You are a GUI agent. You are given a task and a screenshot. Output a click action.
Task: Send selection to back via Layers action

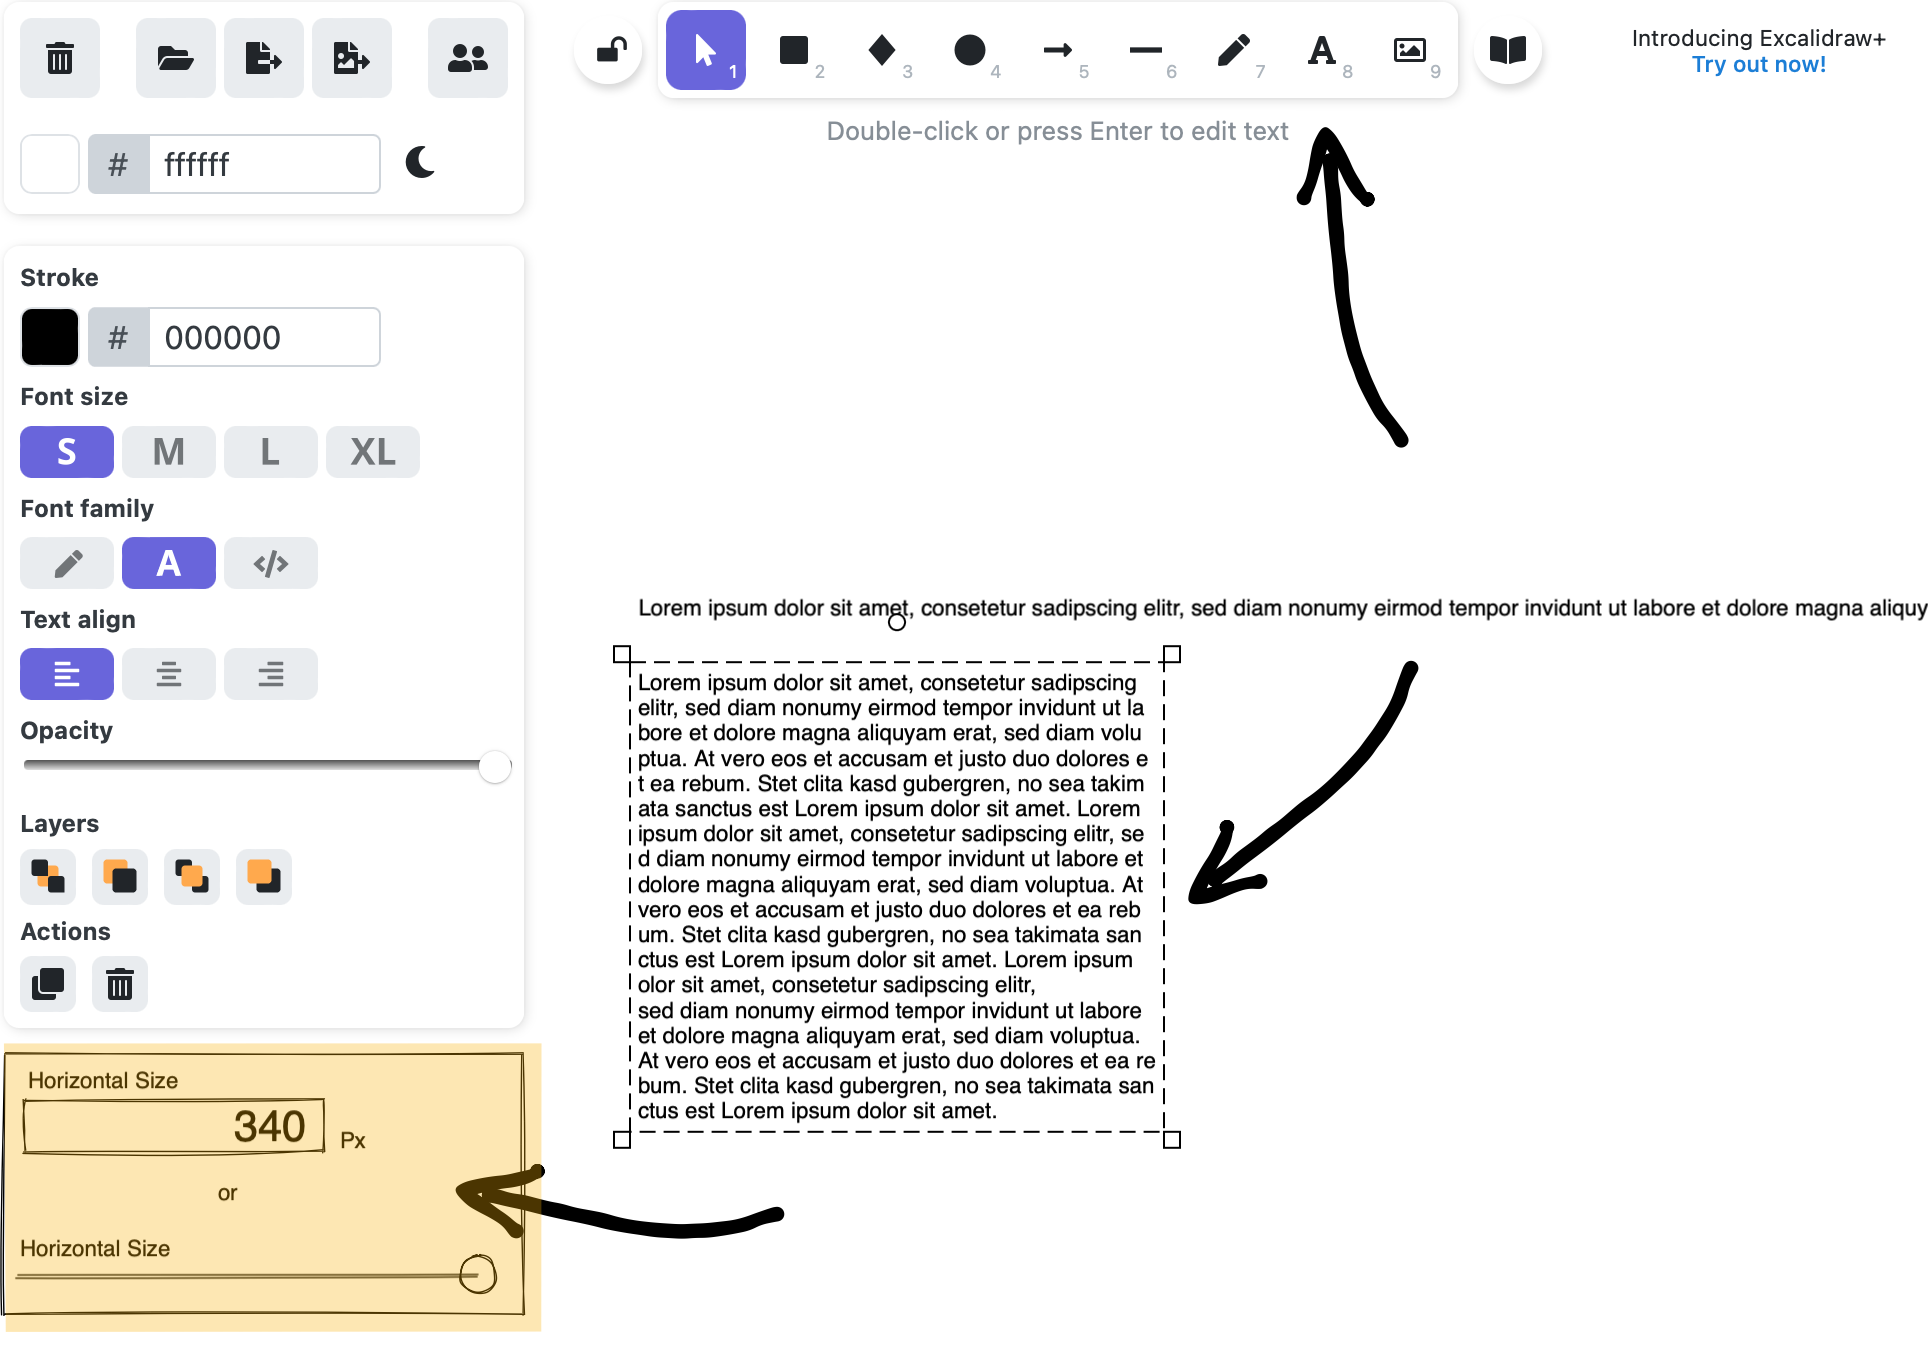point(47,877)
